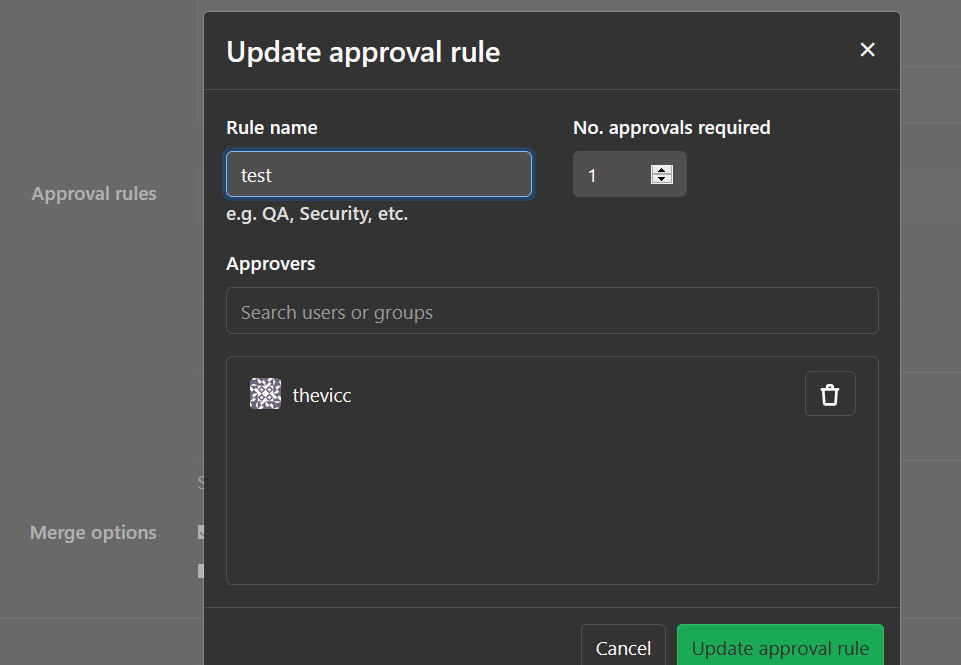
Task: Click the No. approvals required label
Action: point(671,128)
